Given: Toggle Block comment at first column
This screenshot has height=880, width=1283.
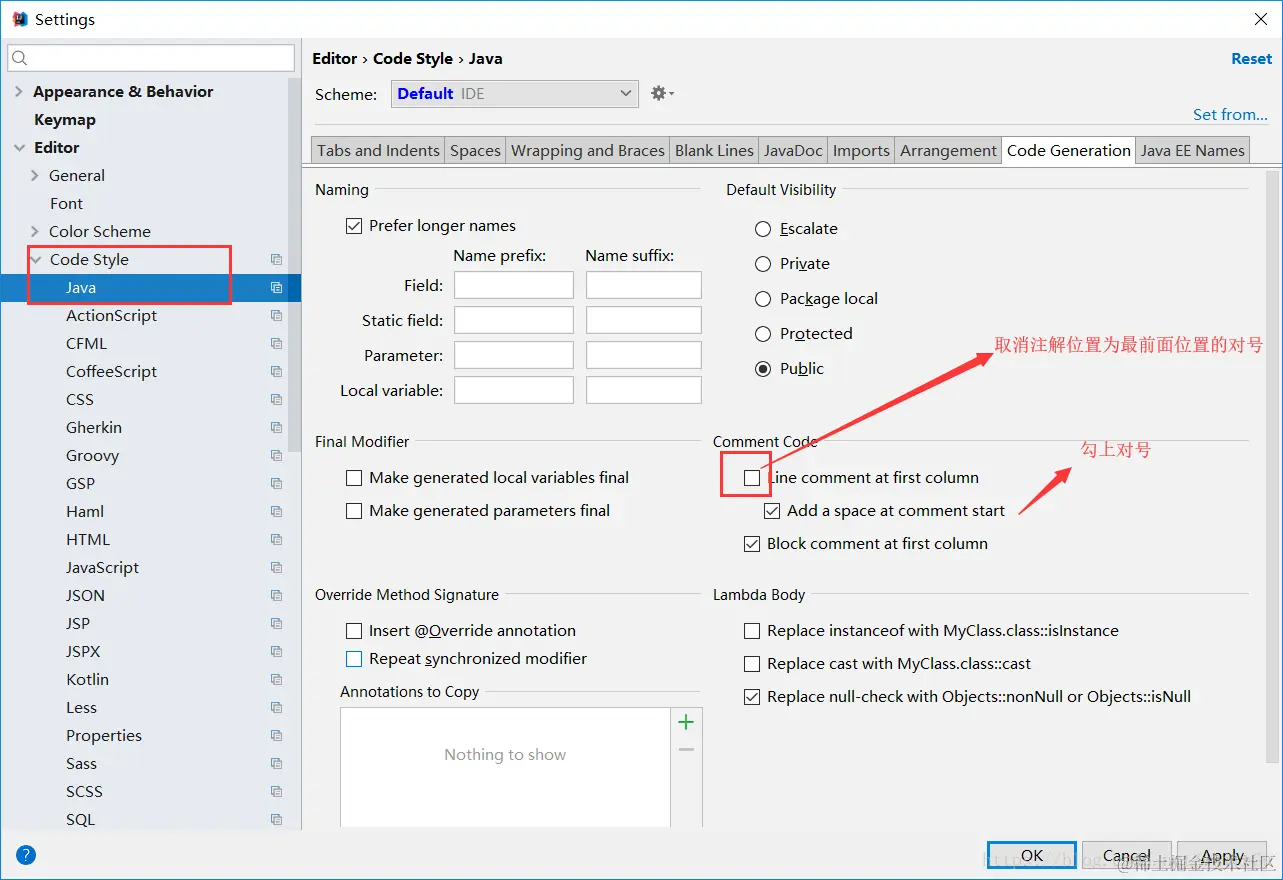Looking at the screenshot, I should click(752, 544).
